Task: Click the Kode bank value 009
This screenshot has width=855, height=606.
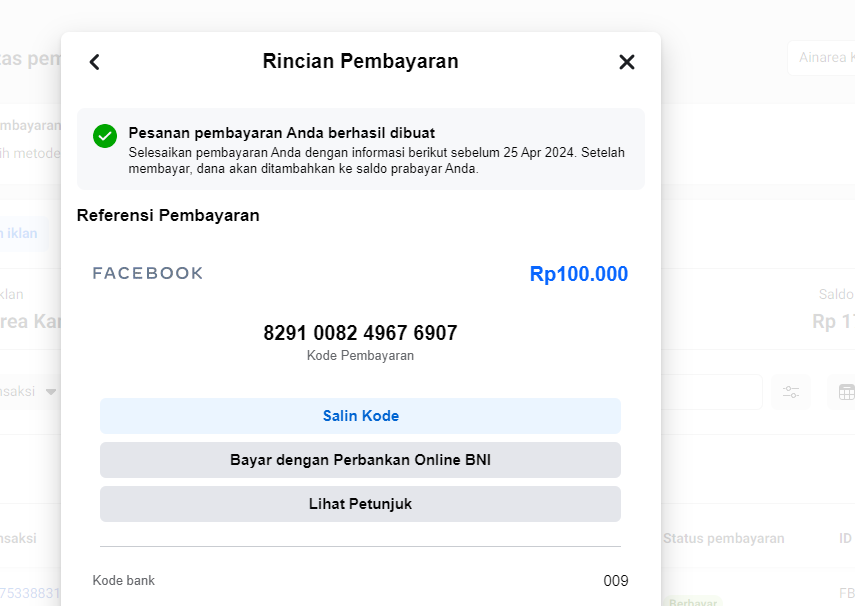Action: coord(616,581)
